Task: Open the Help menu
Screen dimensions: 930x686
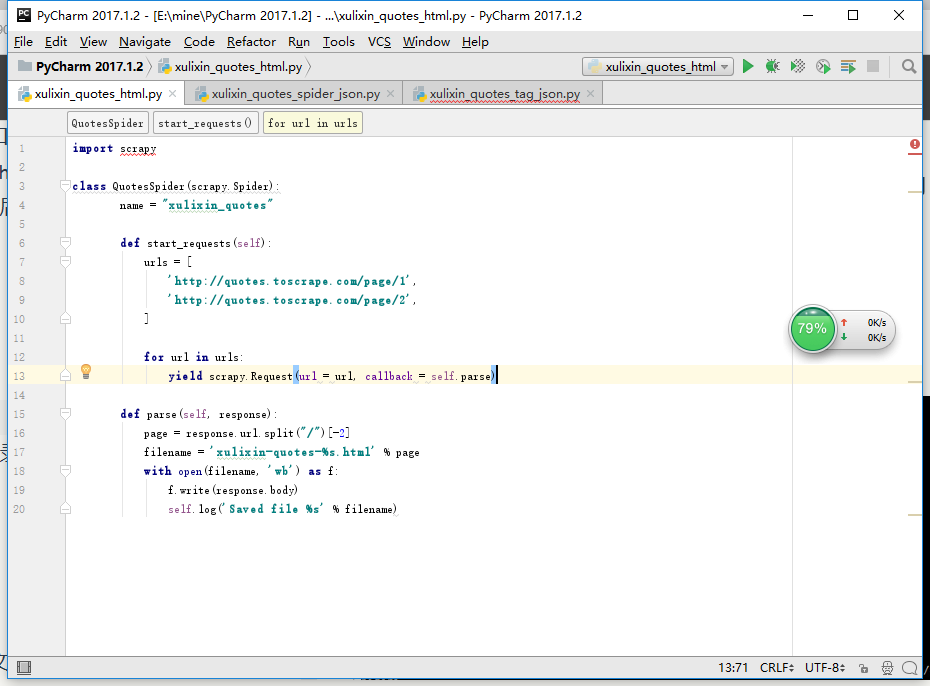Action: coord(475,42)
